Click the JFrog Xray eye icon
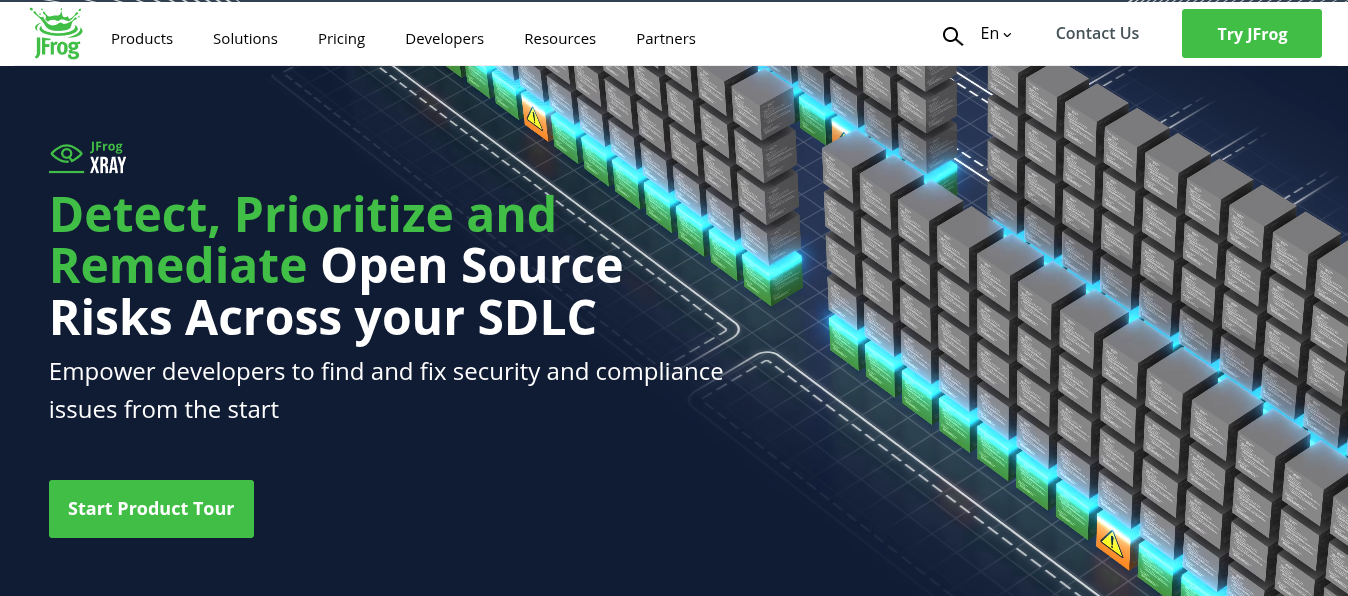The height and width of the screenshot is (596, 1348). 66,156
